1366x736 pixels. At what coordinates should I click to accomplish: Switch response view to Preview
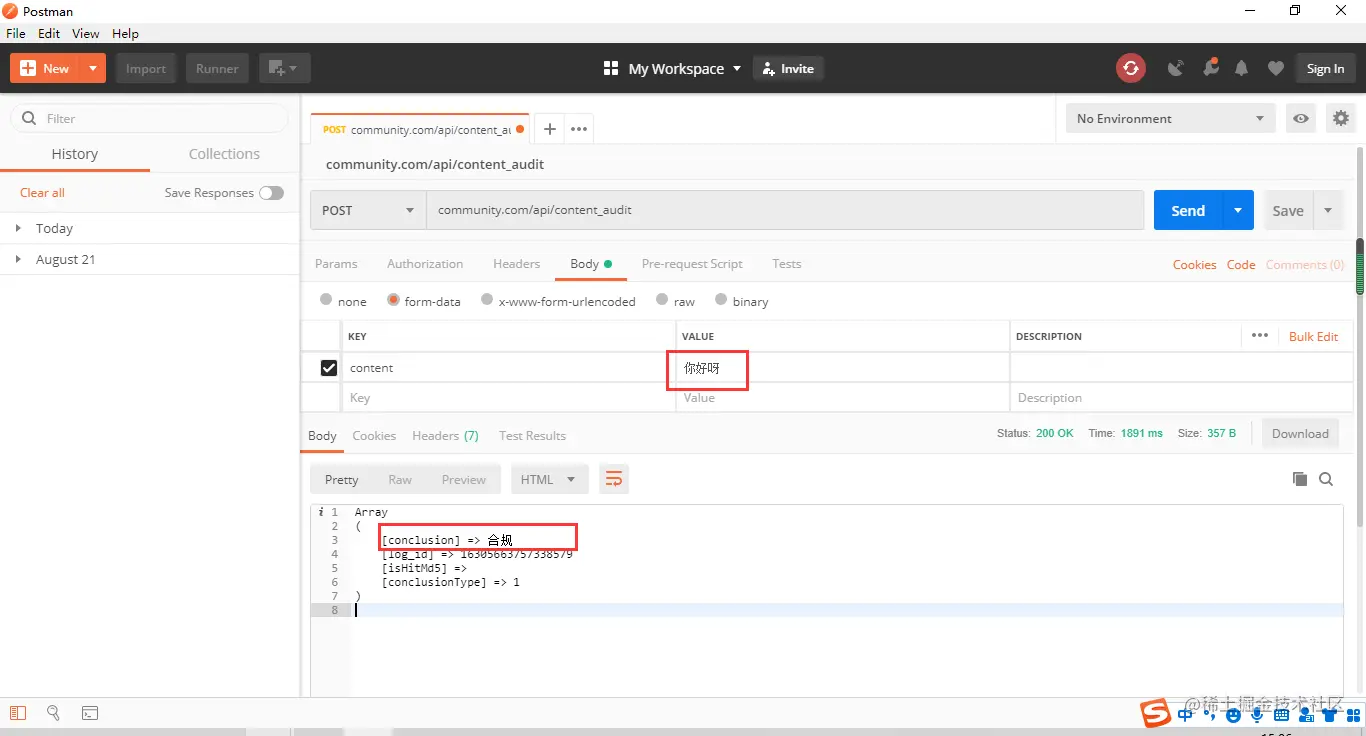[463, 480]
